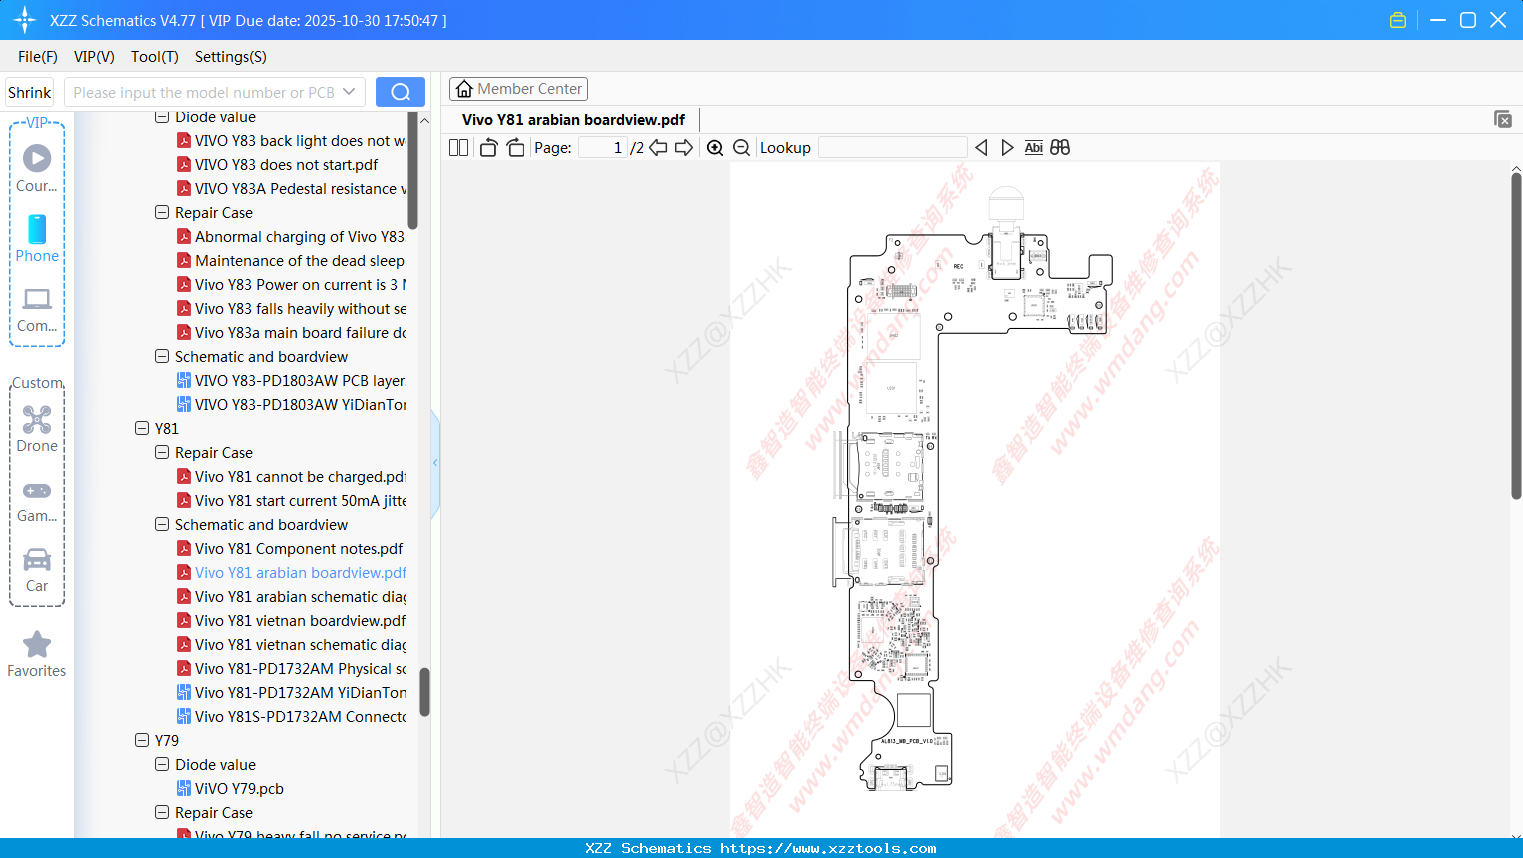Viewport: 1523px width, 858px height.
Task: Find previous lookup result
Action: [x=981, y=148]
